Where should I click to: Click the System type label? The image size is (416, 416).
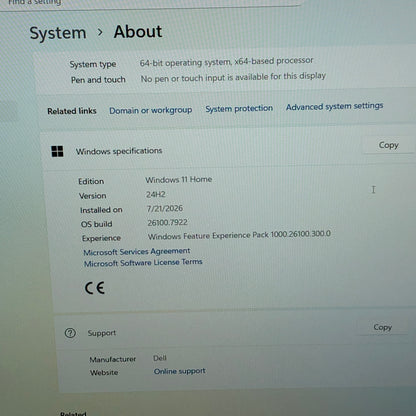[x=93, y=64]
